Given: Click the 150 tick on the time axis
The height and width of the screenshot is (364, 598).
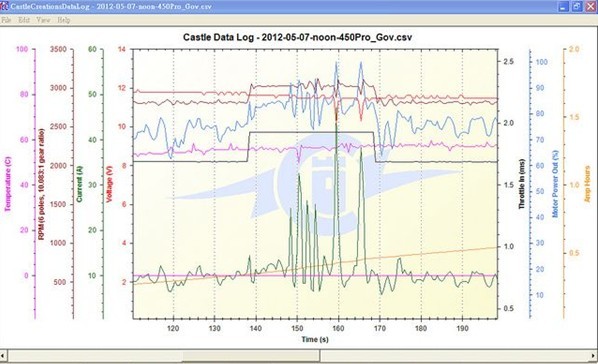Looking at the screenshot, I should coord(297,328).
